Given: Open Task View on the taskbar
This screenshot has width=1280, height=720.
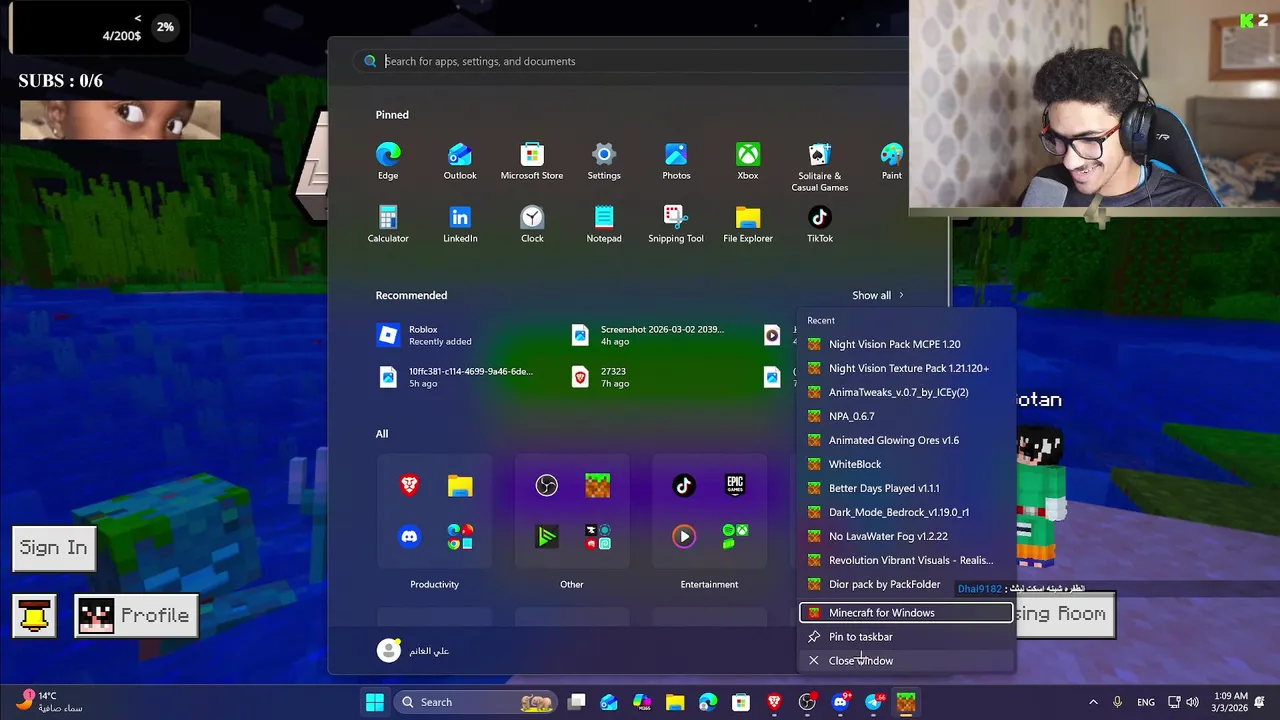Looking at the screenshot, I should click(x=577, y=702).
